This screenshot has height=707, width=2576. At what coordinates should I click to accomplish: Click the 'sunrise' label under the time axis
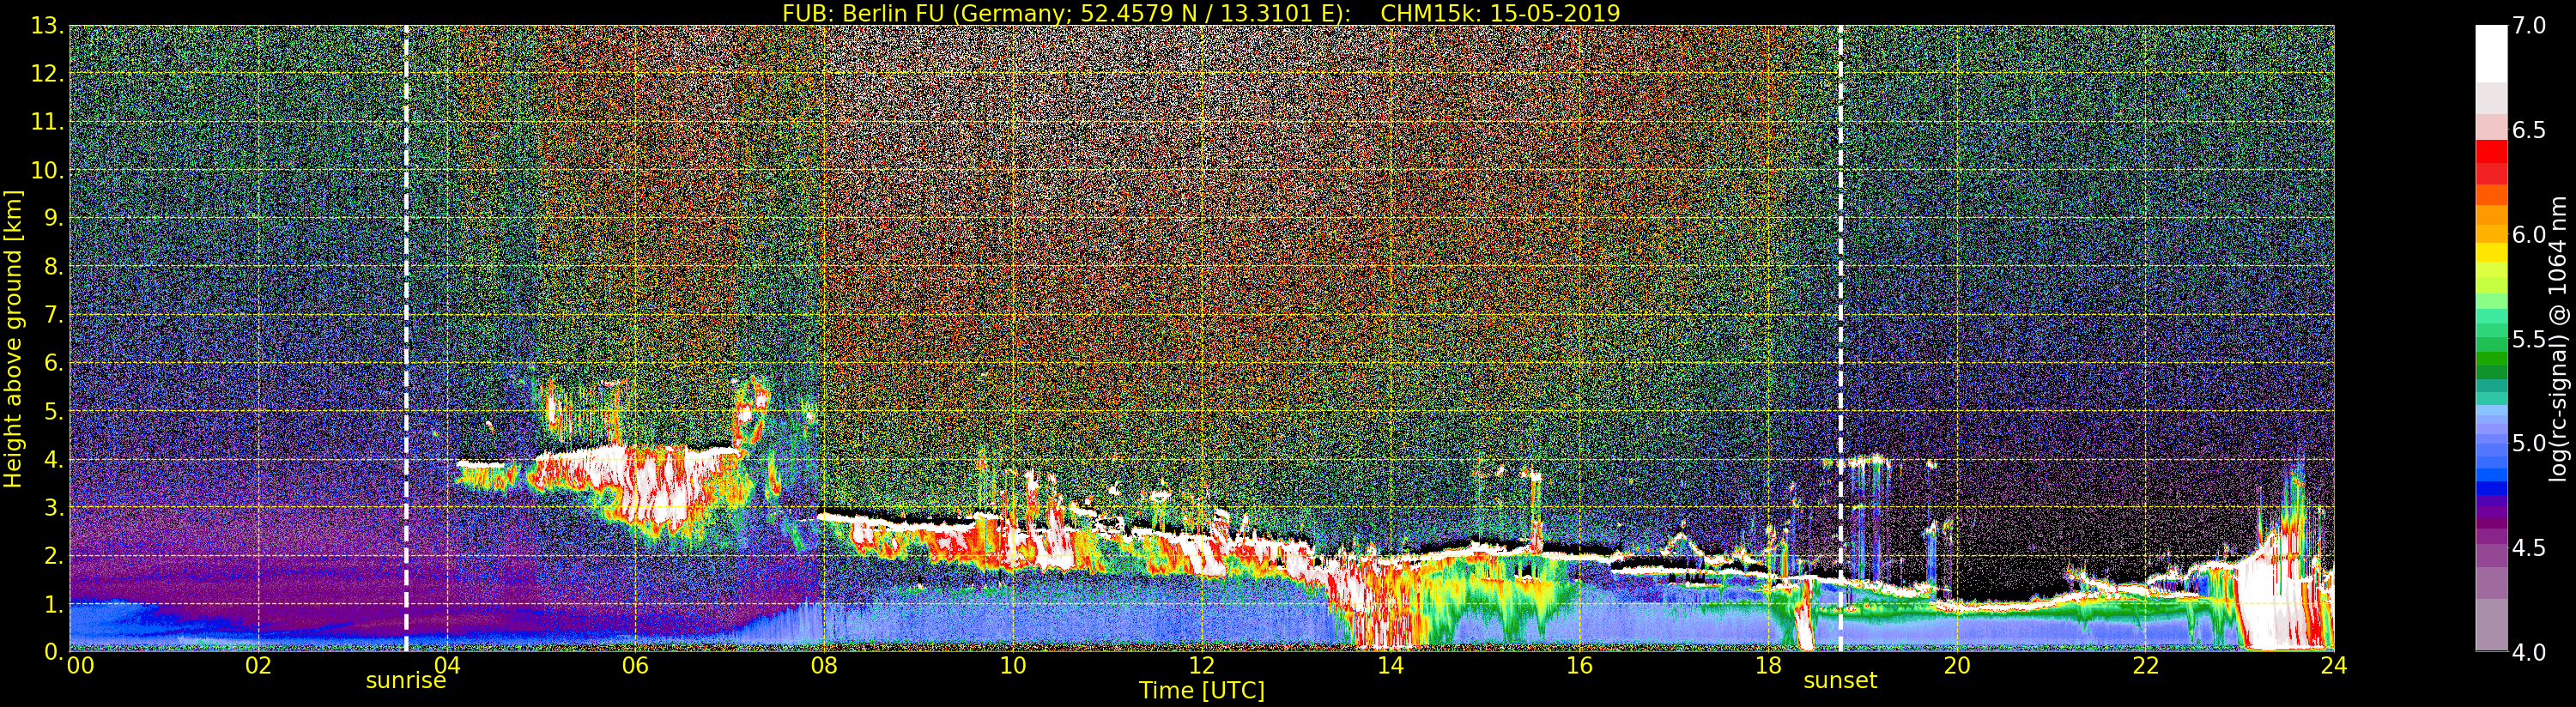[x=405, y=681]
